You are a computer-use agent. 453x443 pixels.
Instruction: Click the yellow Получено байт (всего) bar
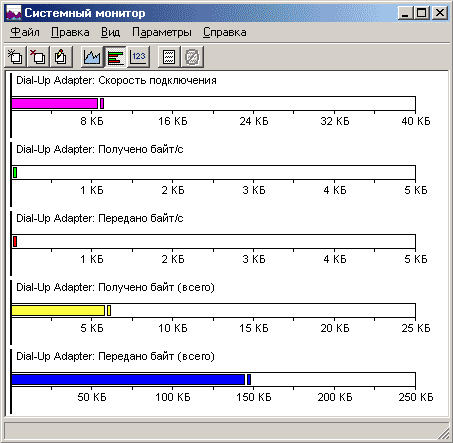tap(58, 311)
